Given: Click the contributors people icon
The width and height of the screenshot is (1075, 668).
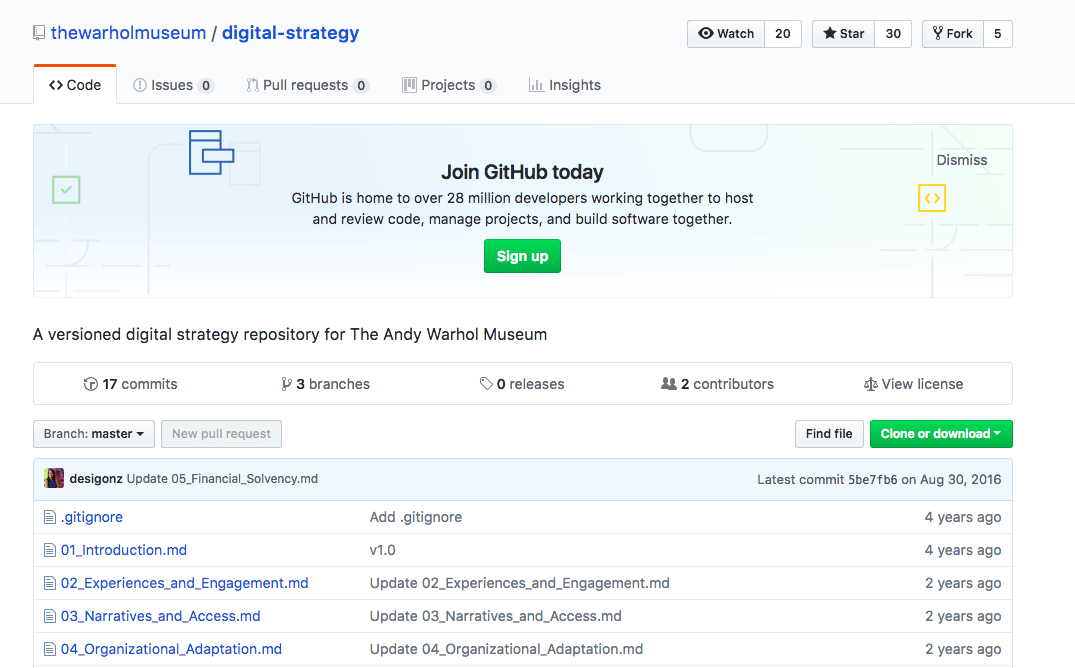Looking at the screenshot, I should tap(668, 384).
